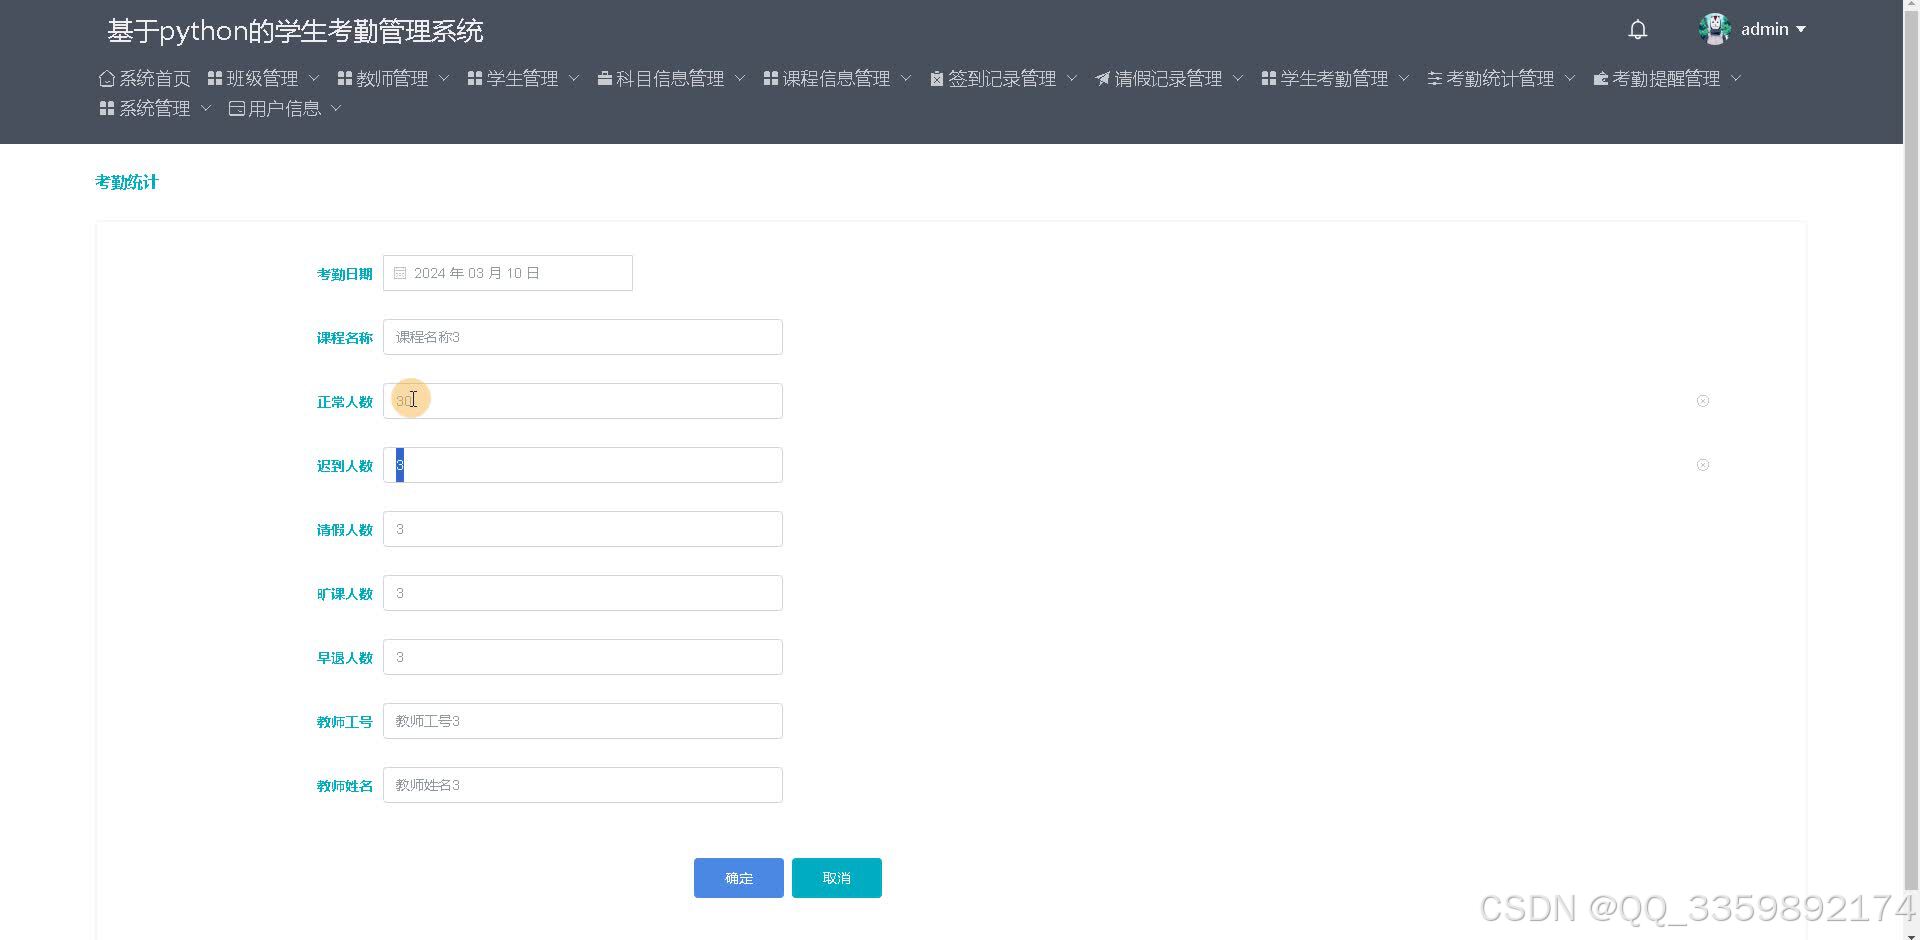Open the 考勤统计管理 menu
This screenshot has height=940, width=1920.
click(x=1501, y=78)
